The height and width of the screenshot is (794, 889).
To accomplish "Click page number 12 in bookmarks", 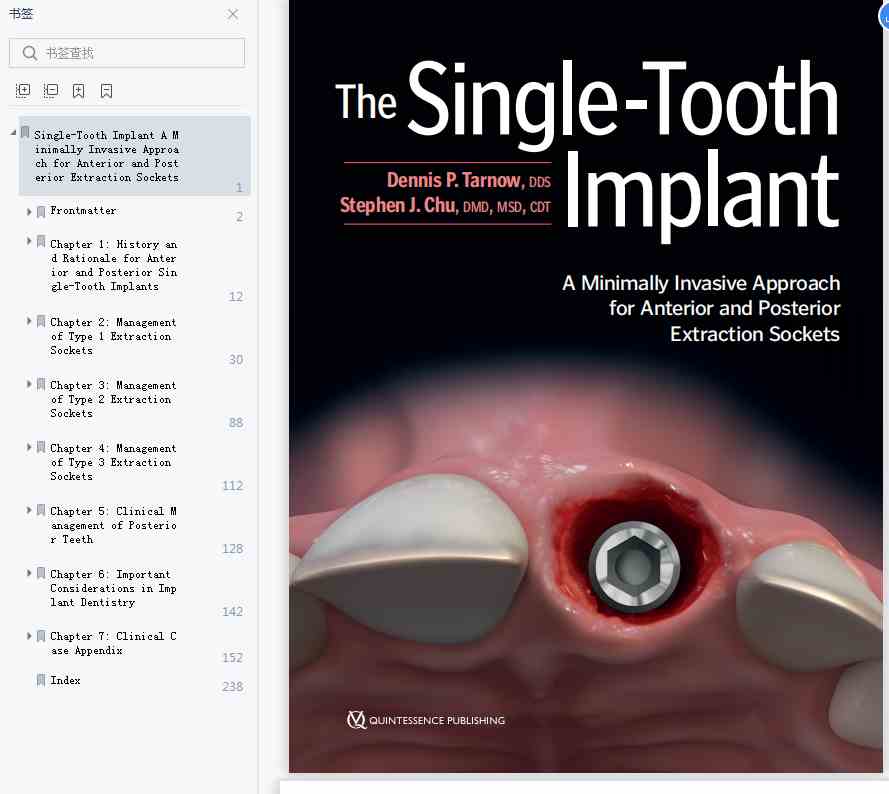I will [x=236, y=297].
